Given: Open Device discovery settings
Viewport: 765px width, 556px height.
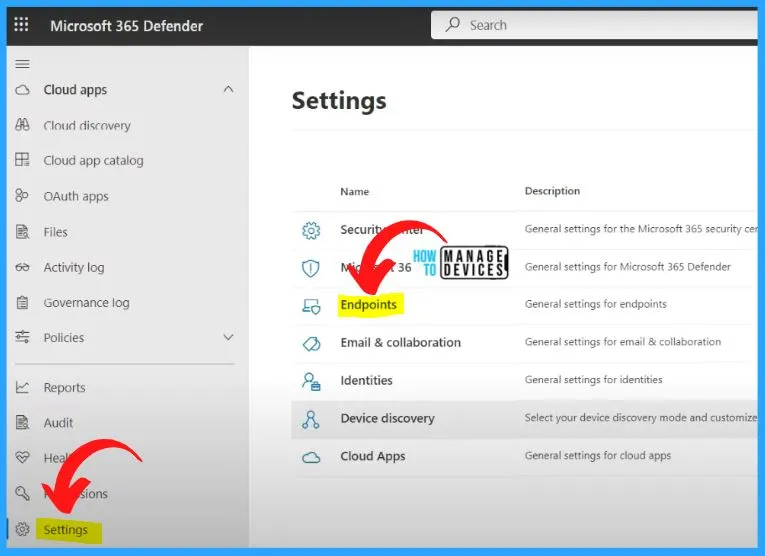Looking at the screenshot, I should tap(387, 418).
